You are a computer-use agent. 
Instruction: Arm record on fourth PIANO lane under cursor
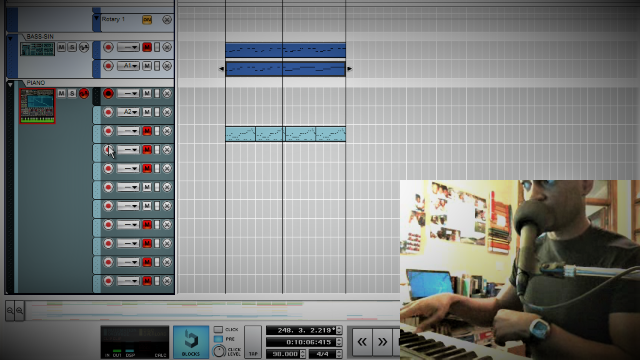point(108,150)
